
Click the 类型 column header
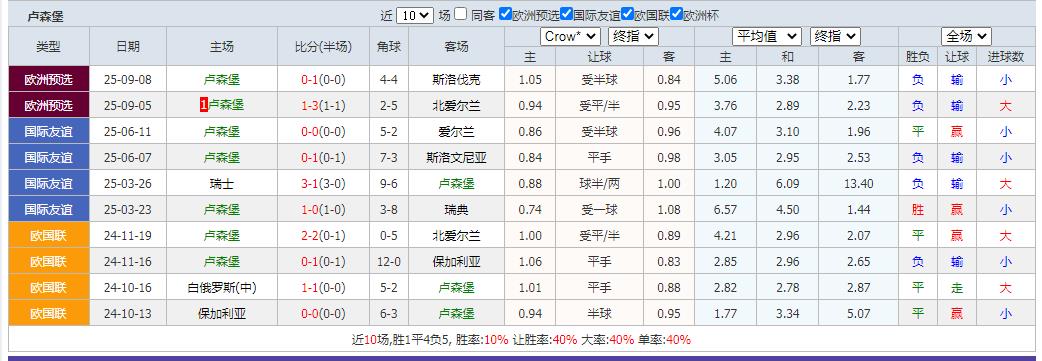point(49,47)
